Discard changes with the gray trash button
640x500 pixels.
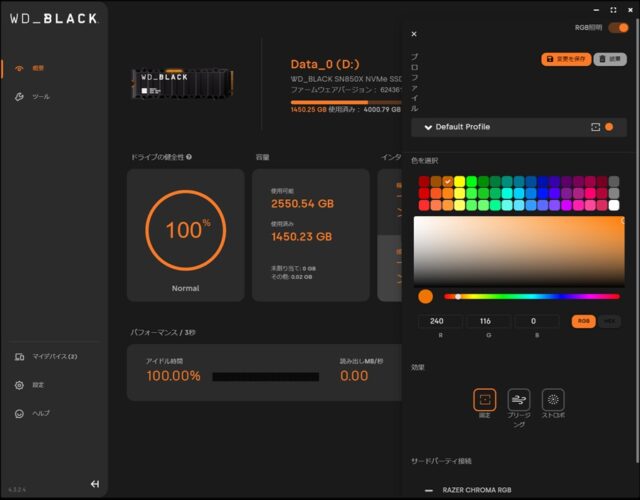click(x=610, y=59)
